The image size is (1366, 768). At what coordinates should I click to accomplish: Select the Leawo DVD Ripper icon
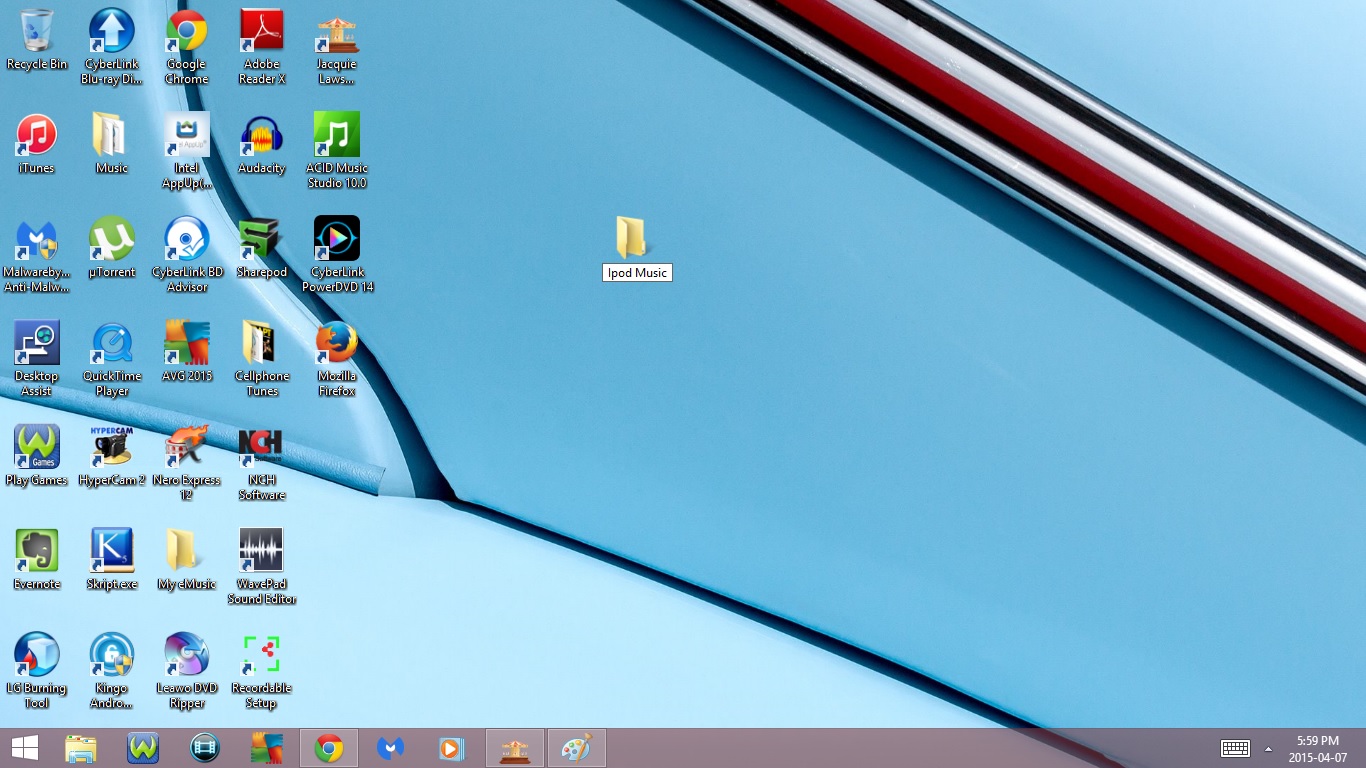tap(187, 671)
